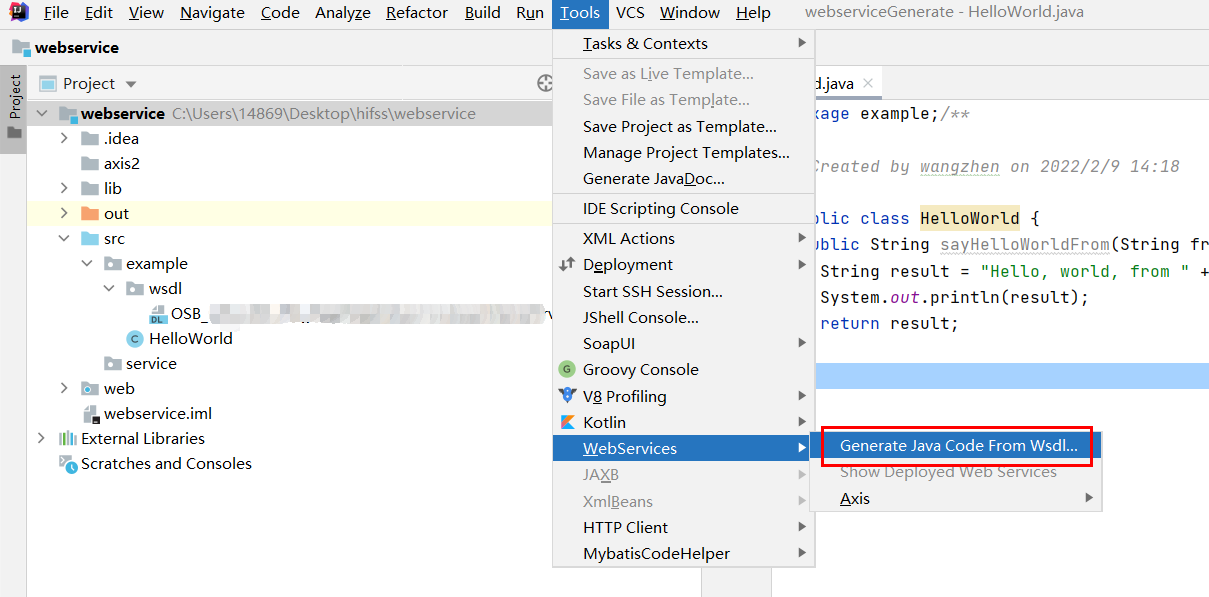Viewport: 1209px width, 597px height.
Task: Click the Deployment arrows icon in menu
Action: click(x=567, y=265)
